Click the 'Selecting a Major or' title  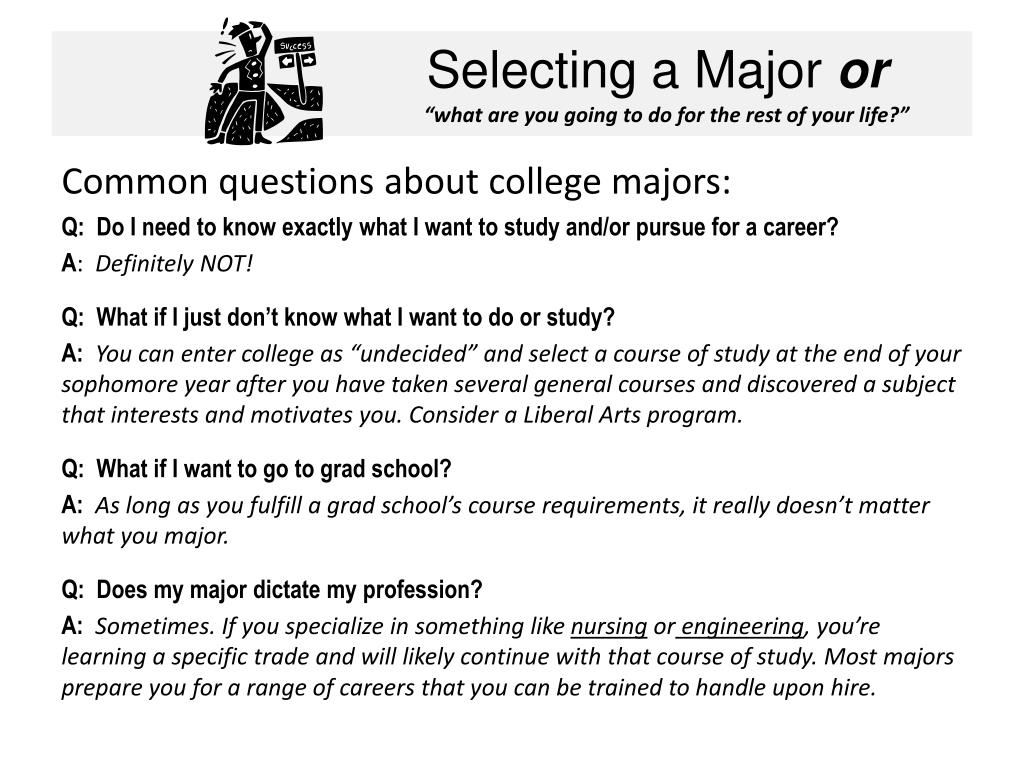(658, 71)
